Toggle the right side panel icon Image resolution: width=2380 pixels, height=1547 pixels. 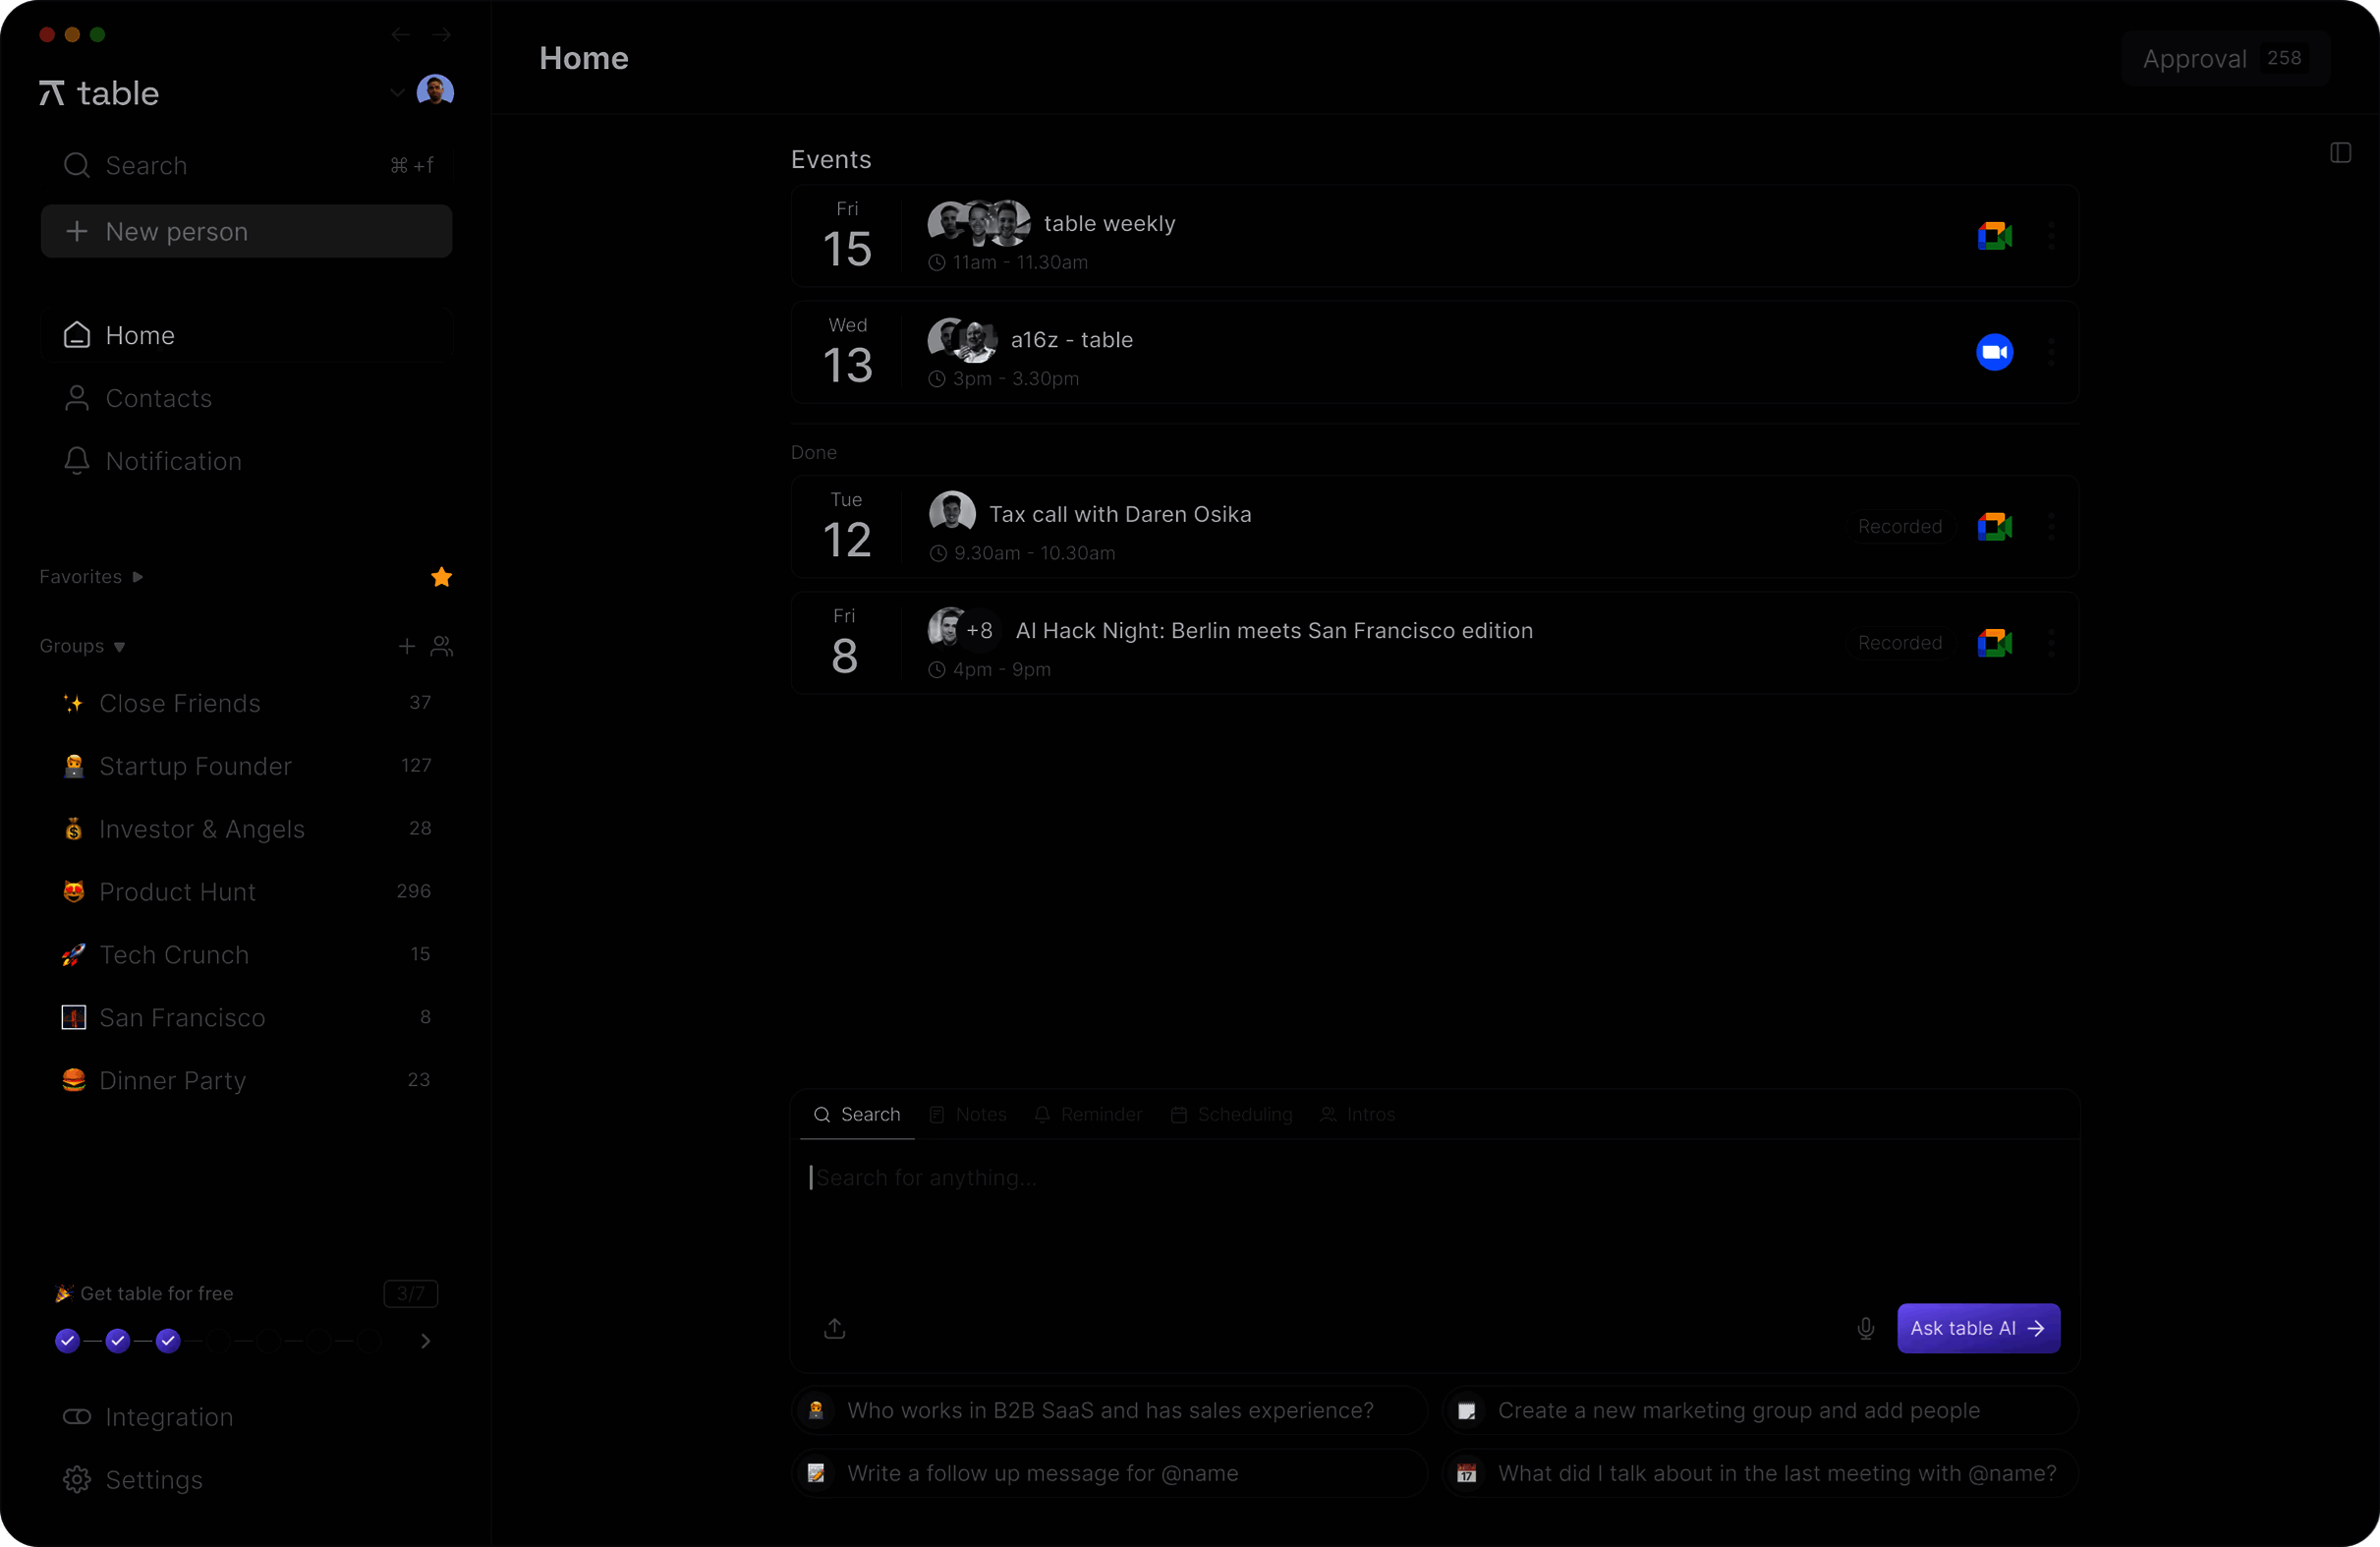point(2340,153)
